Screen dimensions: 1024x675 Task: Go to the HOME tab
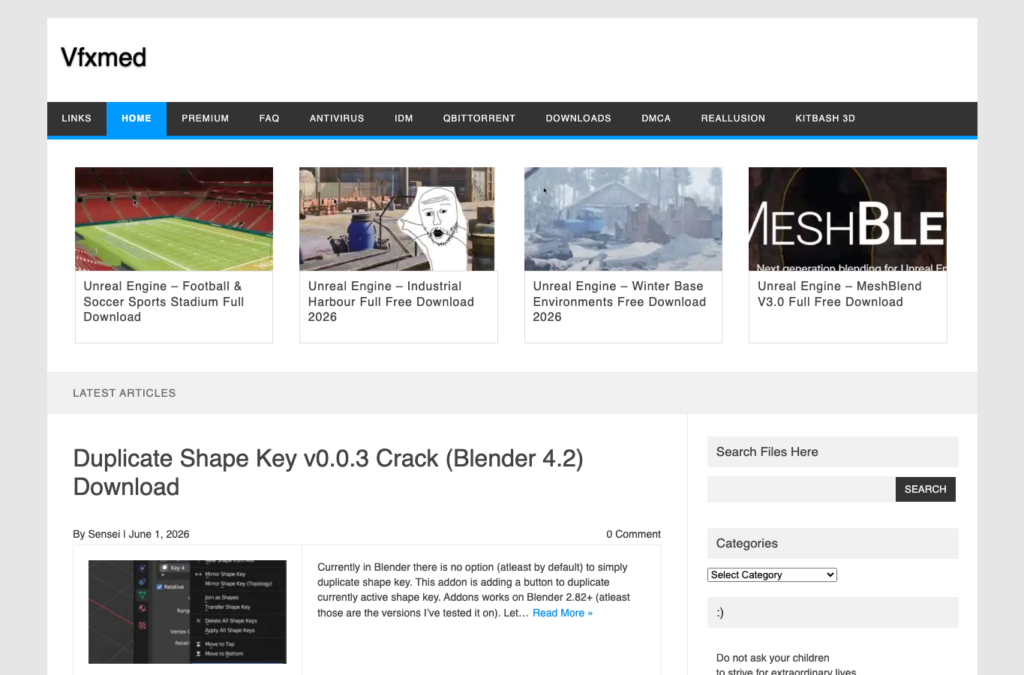click(x=136, y=118)
